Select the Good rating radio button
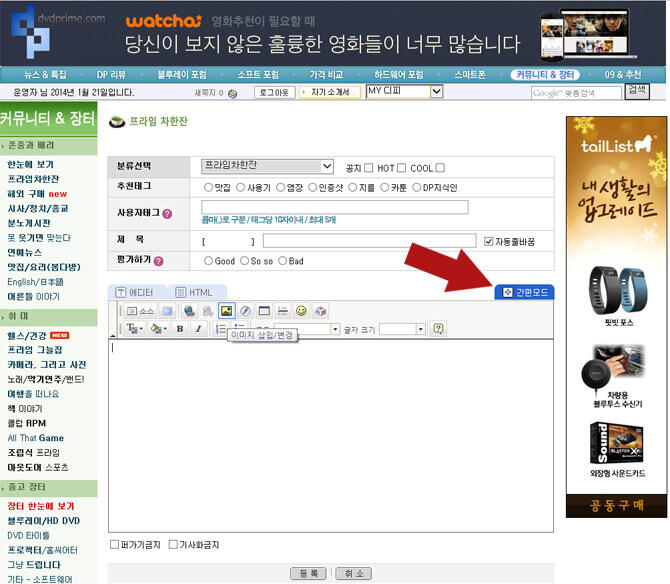670x584 pixels. [208, 261]
